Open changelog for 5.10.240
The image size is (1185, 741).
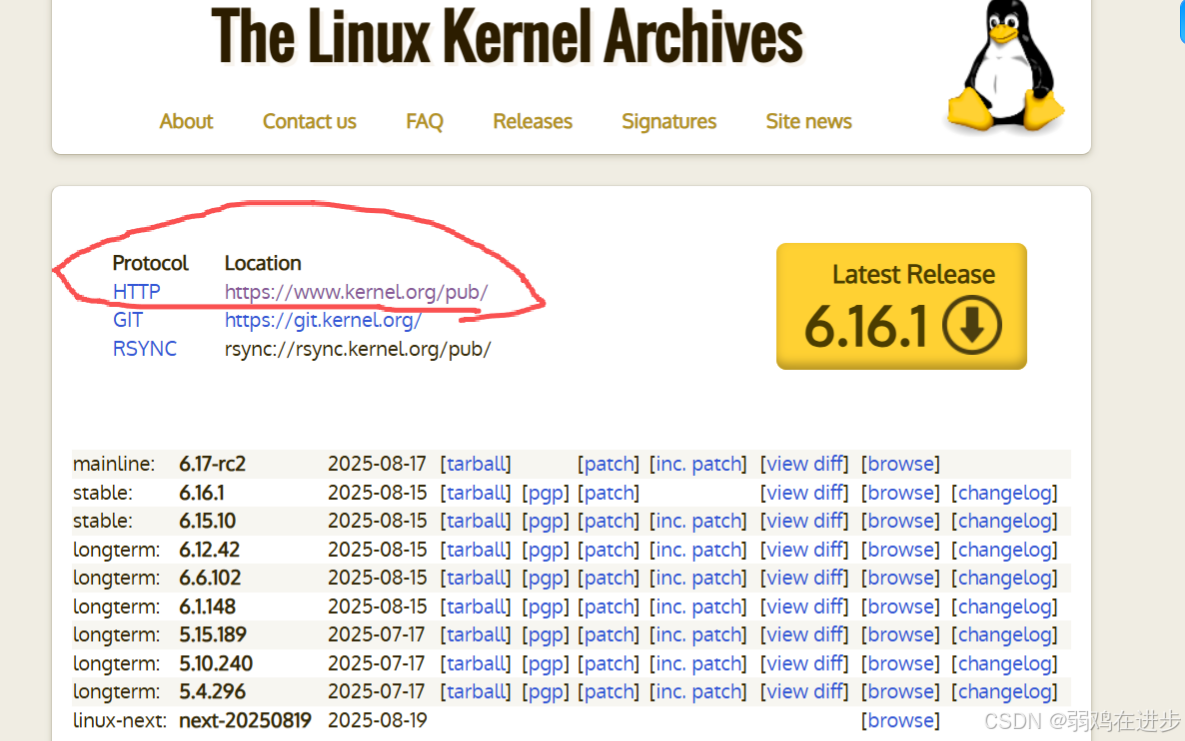pyautogui.click(x=1004, y=663)
